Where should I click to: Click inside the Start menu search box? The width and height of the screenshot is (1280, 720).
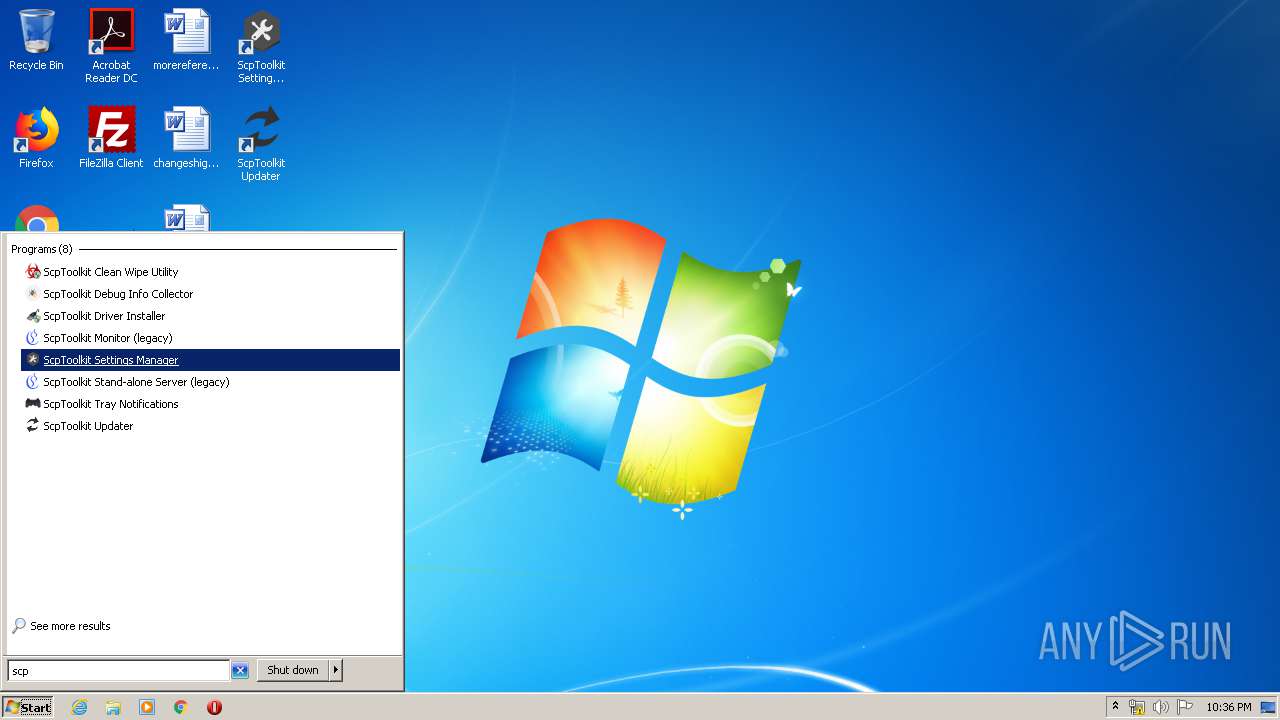[x=119, y=671]
